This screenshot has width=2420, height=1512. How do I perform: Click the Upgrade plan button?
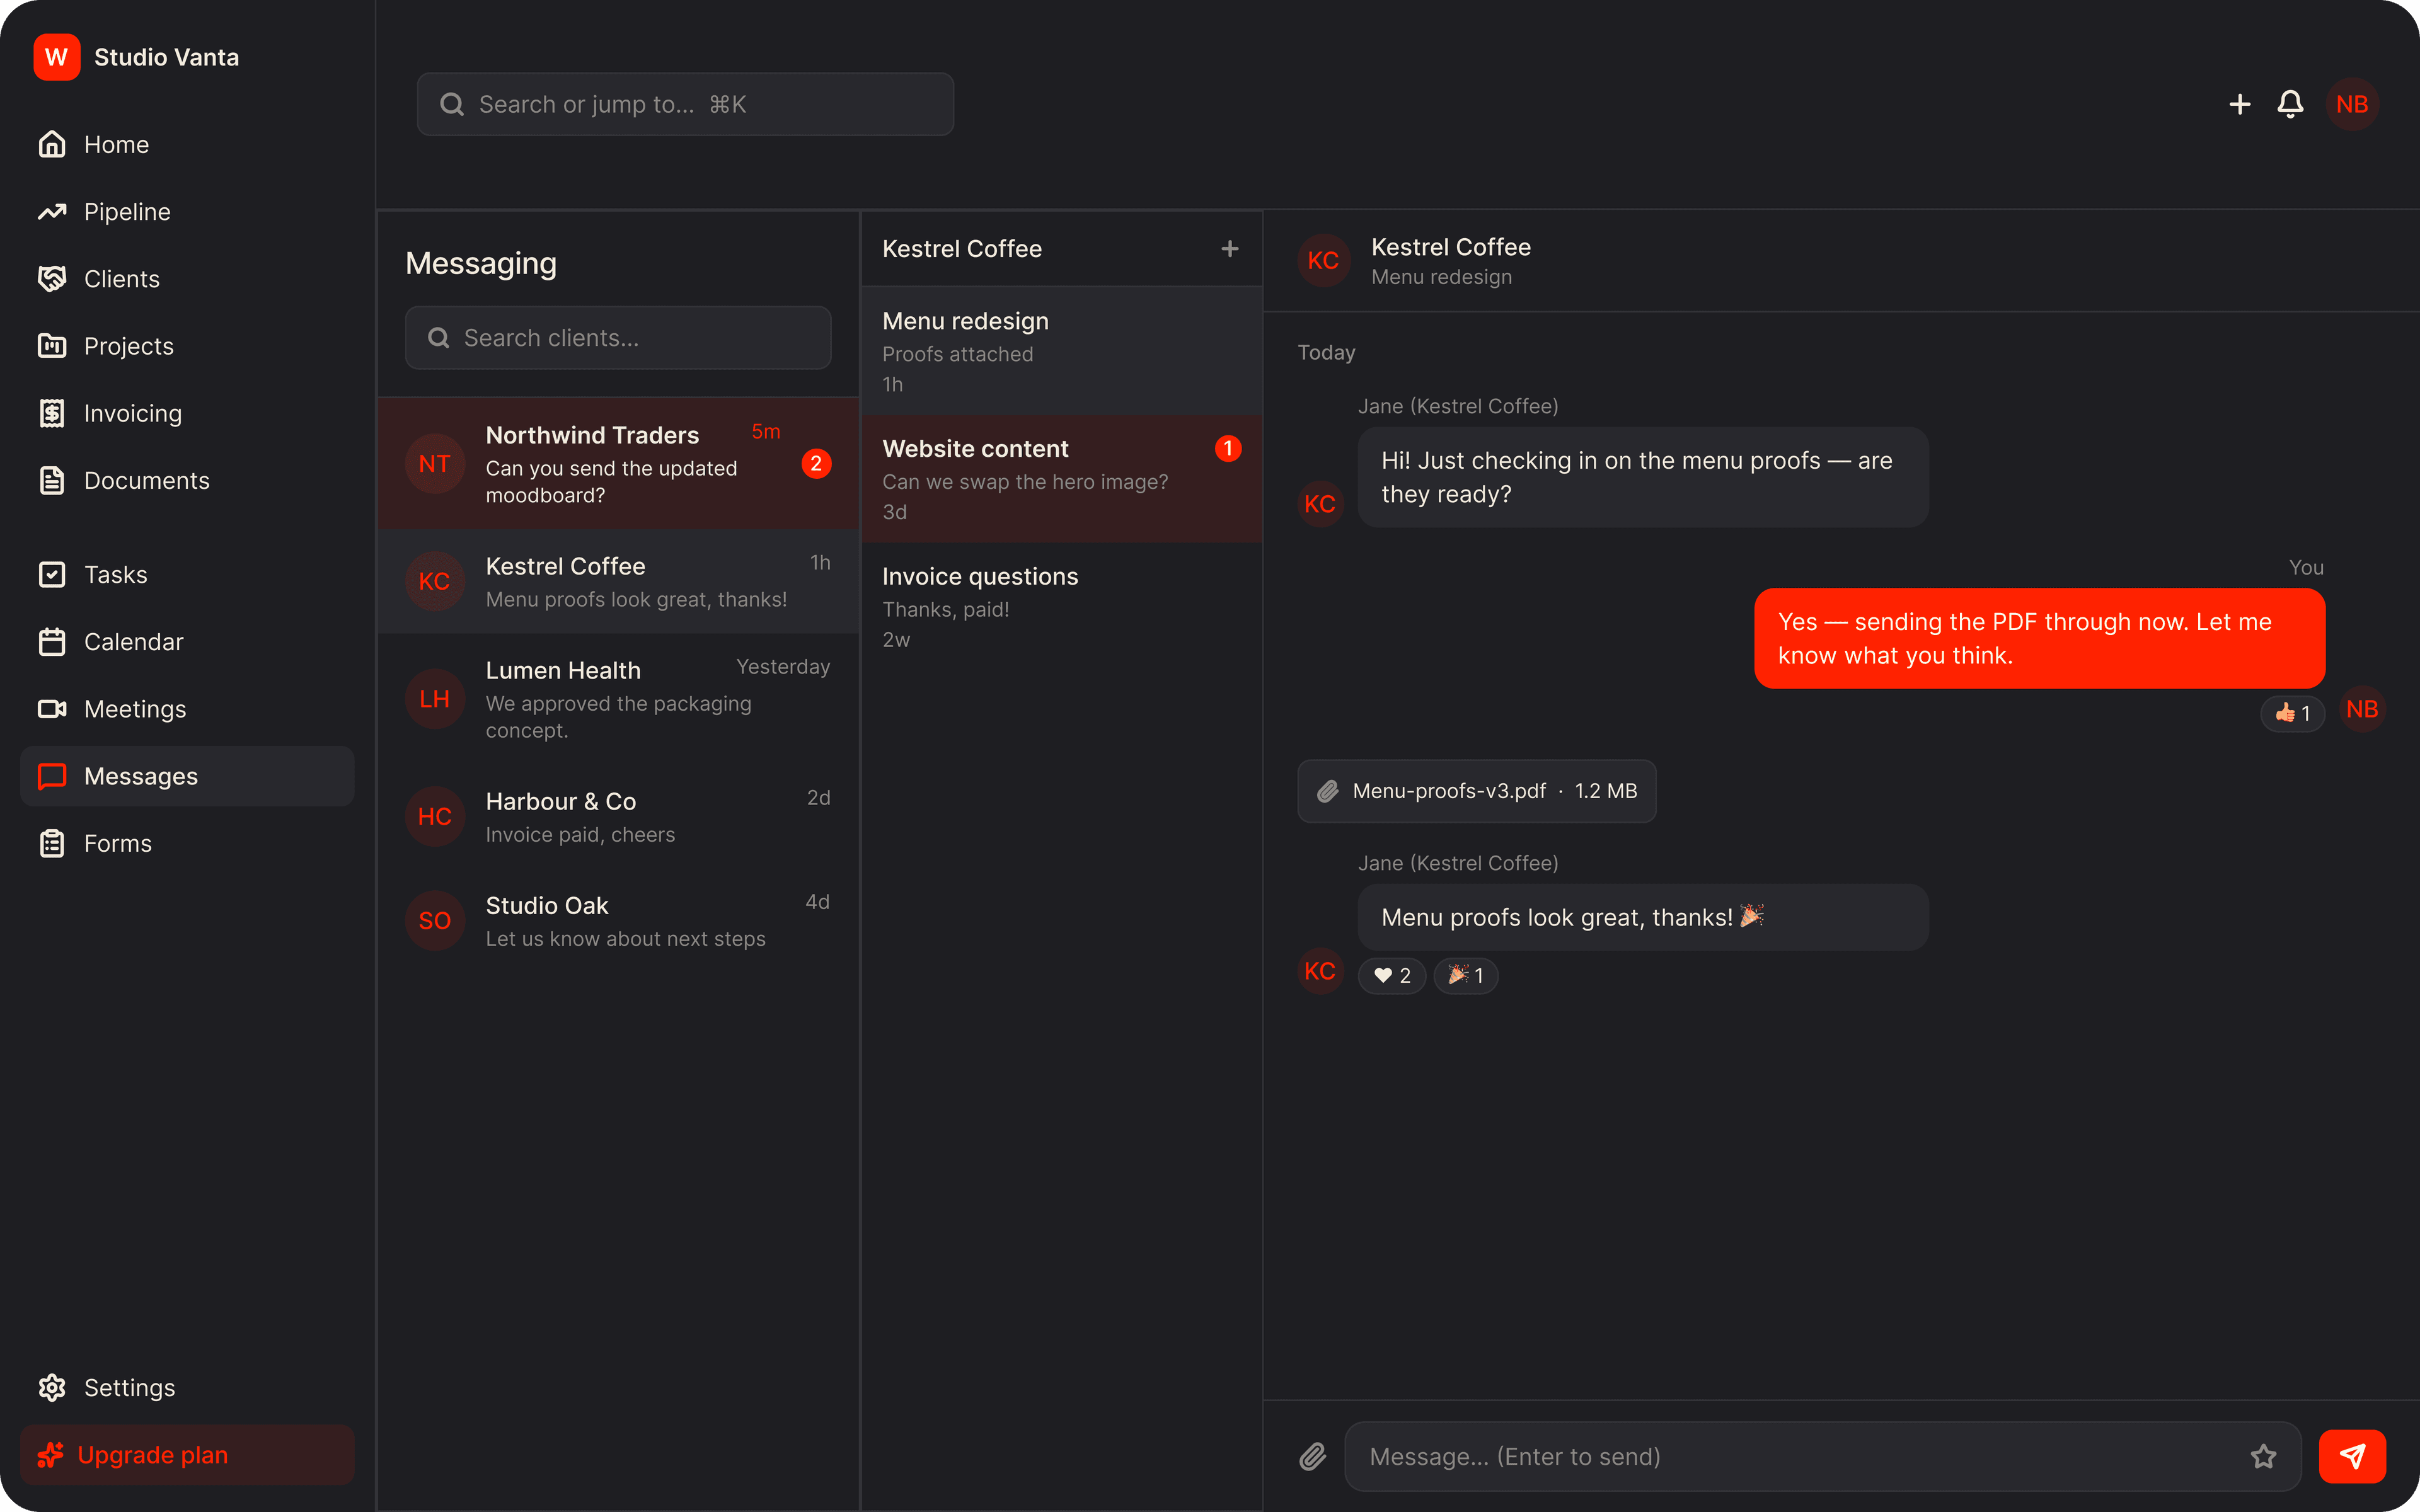pyautogui.click(x=187, y=1454)
